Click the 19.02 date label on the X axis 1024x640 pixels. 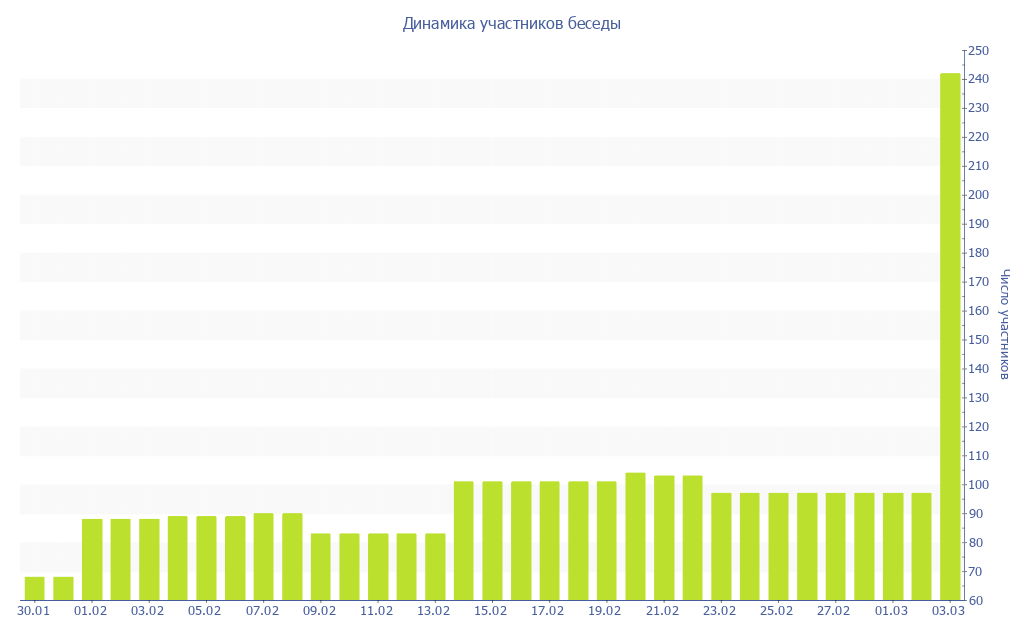point(605,611)
